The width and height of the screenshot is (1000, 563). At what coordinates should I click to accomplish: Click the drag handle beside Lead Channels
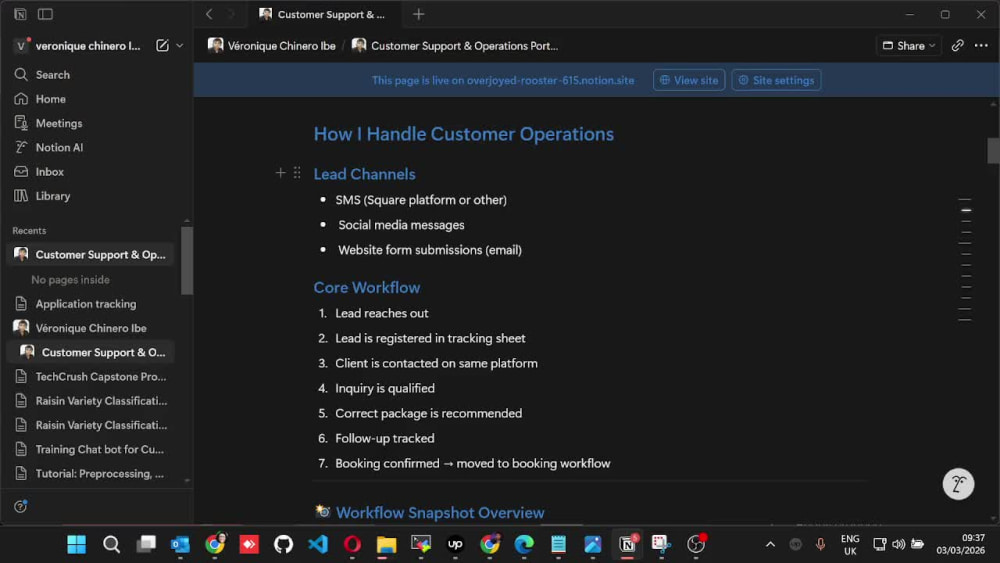(297, 173)
